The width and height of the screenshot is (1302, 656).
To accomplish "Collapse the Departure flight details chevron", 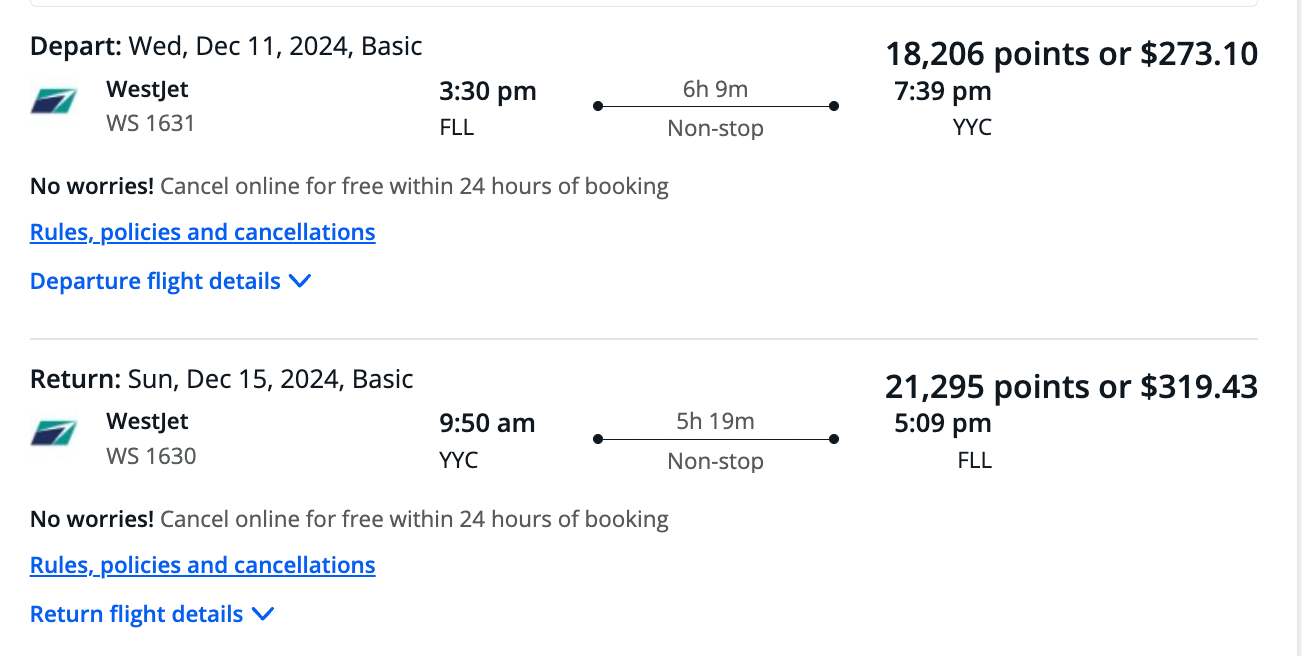I will pyautogui.click(x=300, y=281).
